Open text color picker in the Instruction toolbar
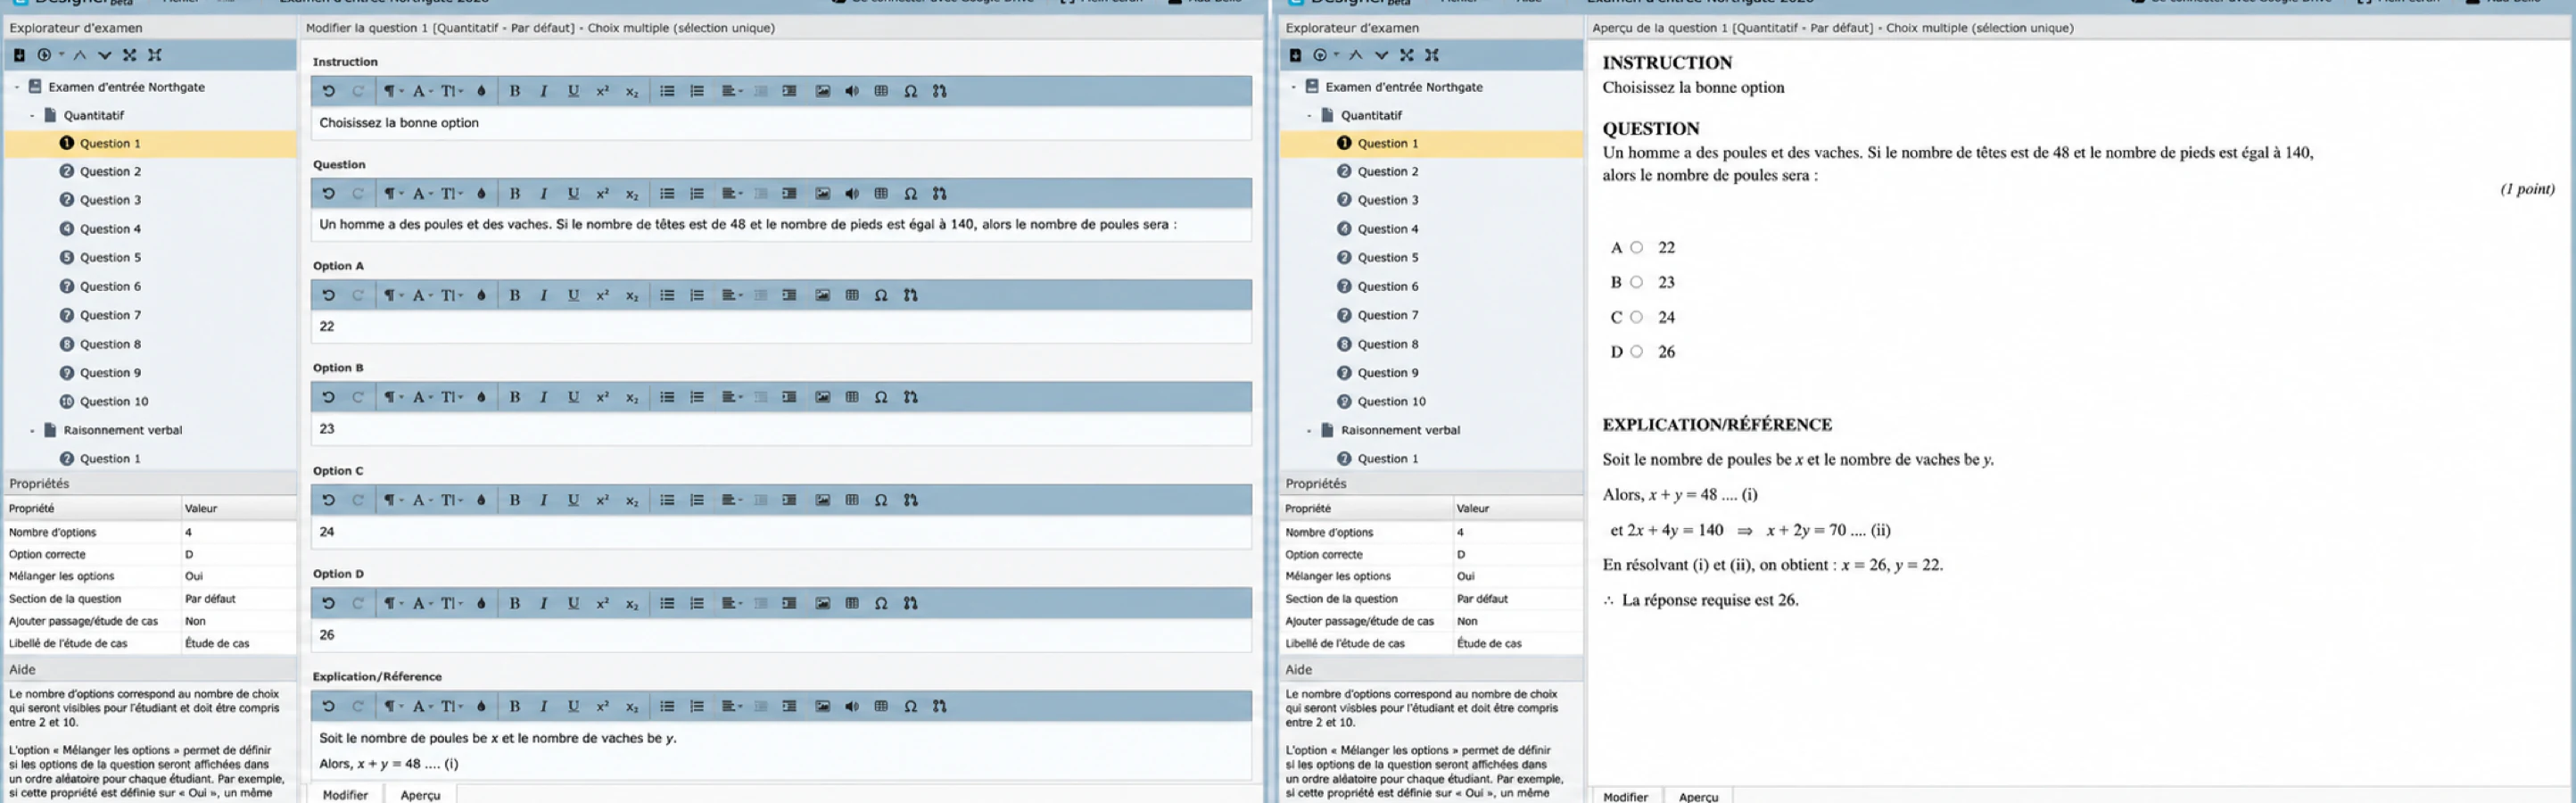Viewport: 2576px width, 803px height. 481,91
